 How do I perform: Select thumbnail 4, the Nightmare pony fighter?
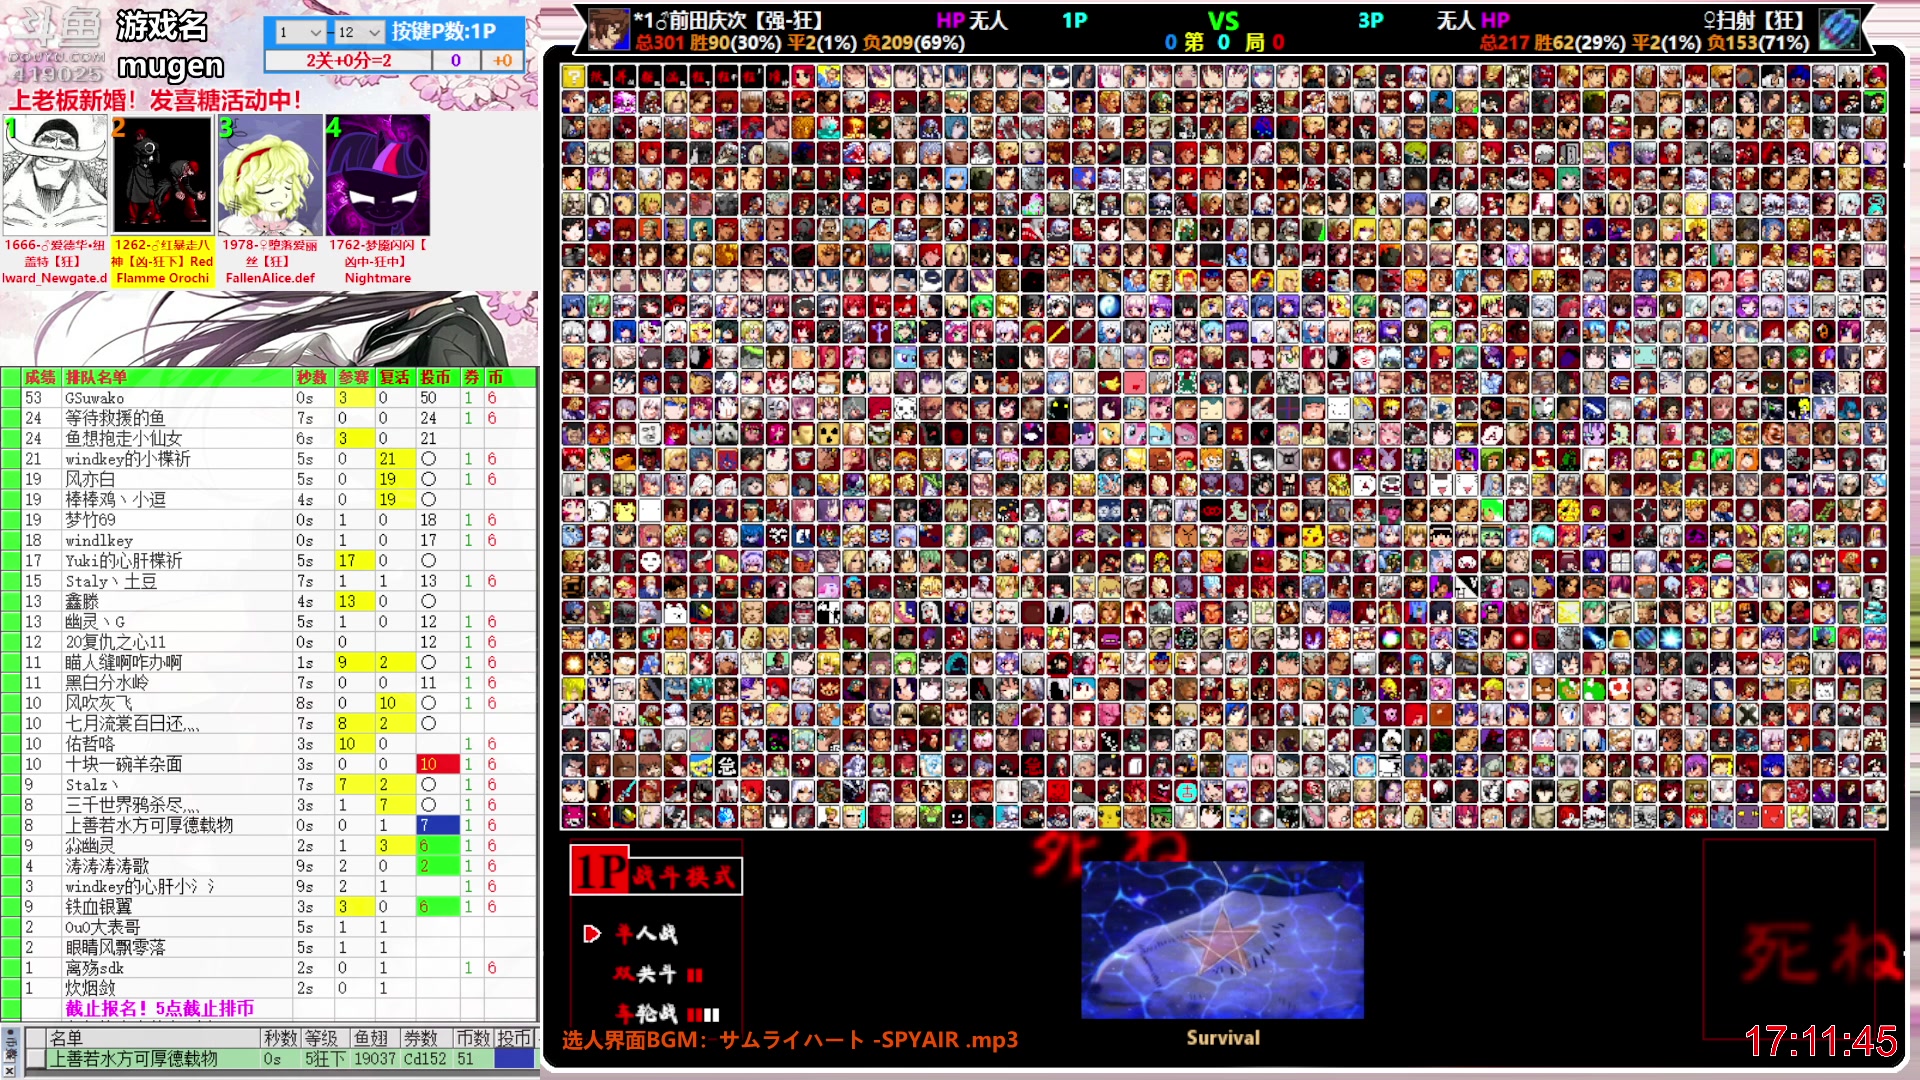tap(377, 175)
